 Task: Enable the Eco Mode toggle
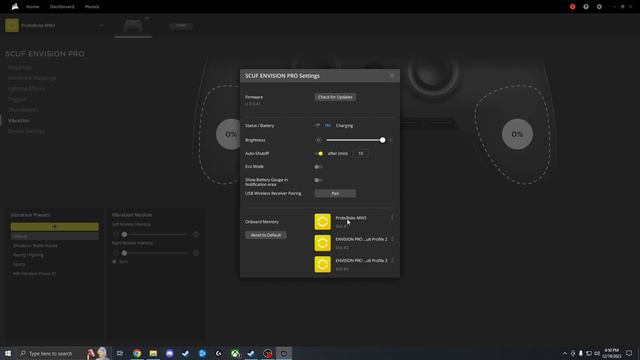(x=318, y=167)
